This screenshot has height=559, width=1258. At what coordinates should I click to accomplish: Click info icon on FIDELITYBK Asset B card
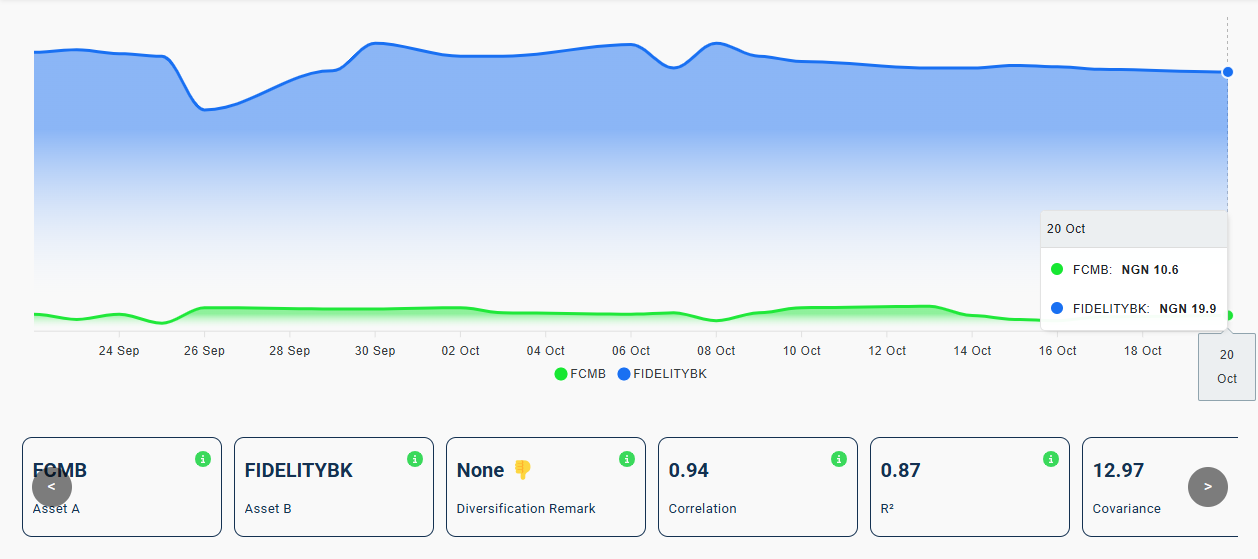(415, 459)
